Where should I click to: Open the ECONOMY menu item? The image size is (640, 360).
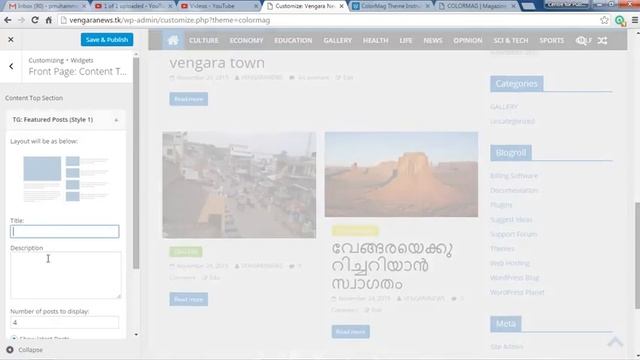246,40
